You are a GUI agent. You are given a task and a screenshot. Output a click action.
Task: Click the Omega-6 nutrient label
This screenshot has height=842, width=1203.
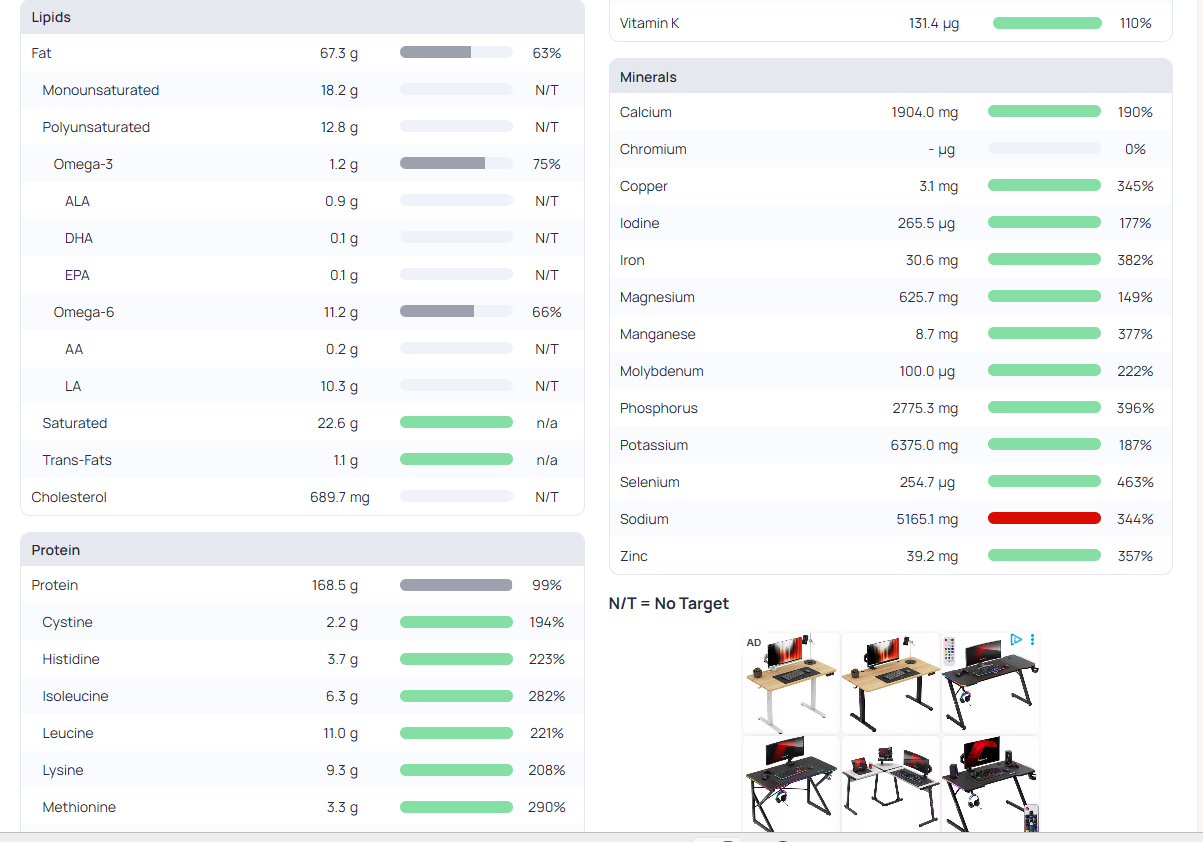pyautogui.click(x=84, y=312)
